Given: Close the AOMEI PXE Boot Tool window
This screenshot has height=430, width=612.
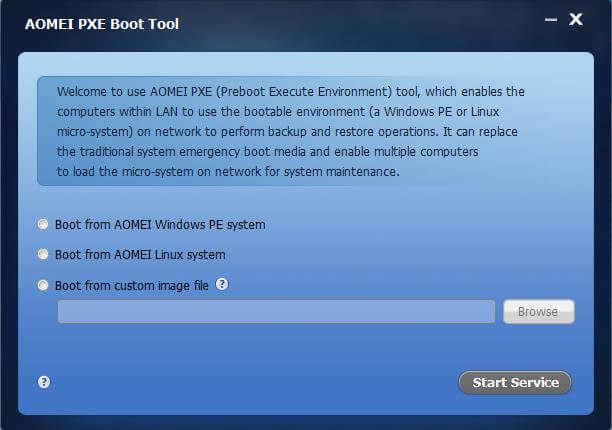Looking at the screenshot, I should click(x=576, y=19).
